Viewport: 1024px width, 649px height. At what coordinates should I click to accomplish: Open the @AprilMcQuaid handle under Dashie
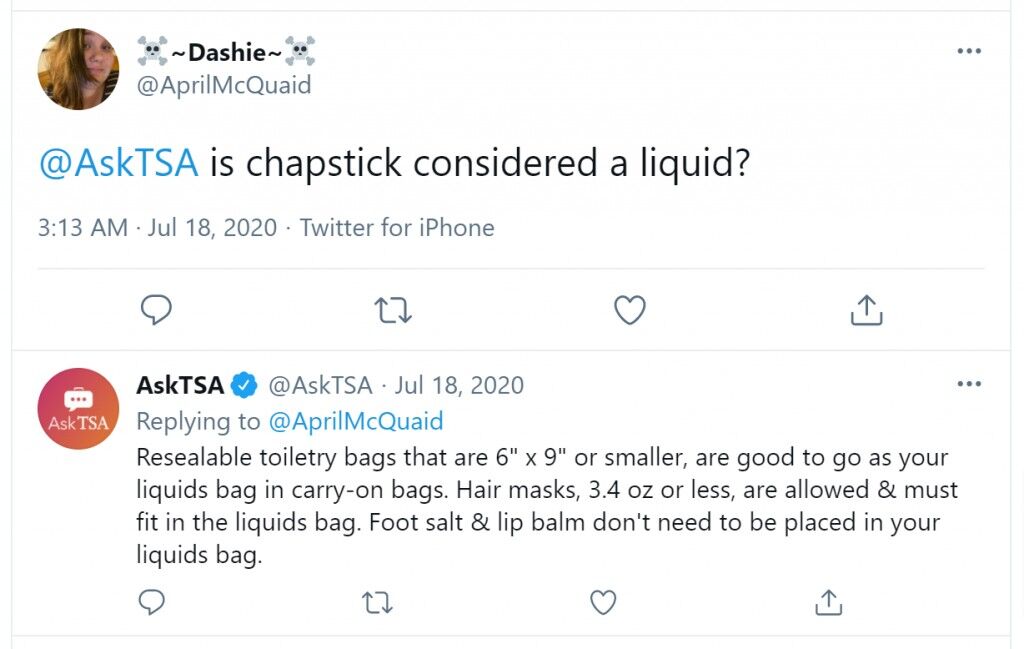coord(224,86)
